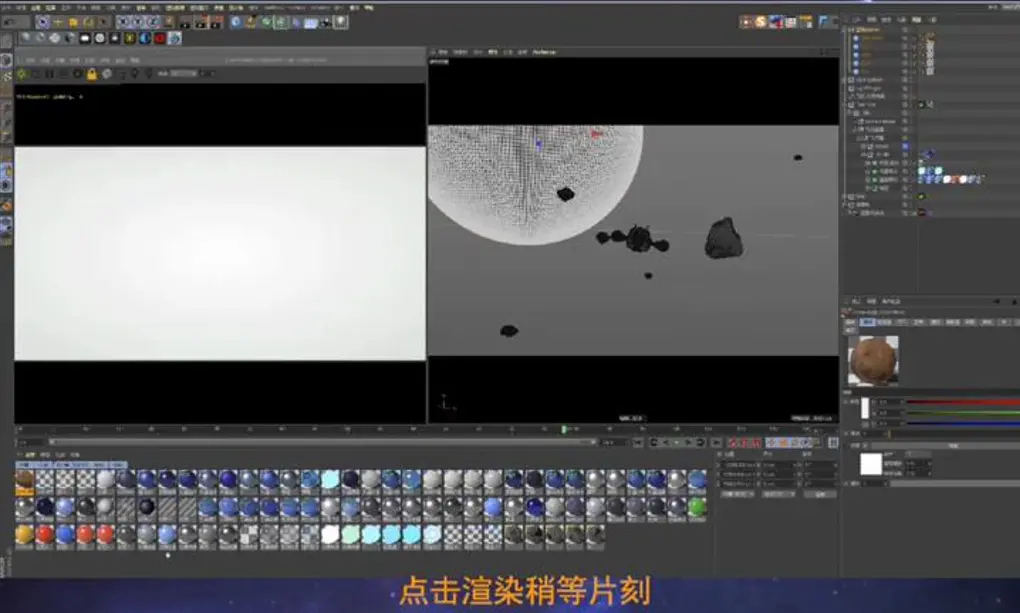Open the deformer objects icon

click(x=296, y=22)
